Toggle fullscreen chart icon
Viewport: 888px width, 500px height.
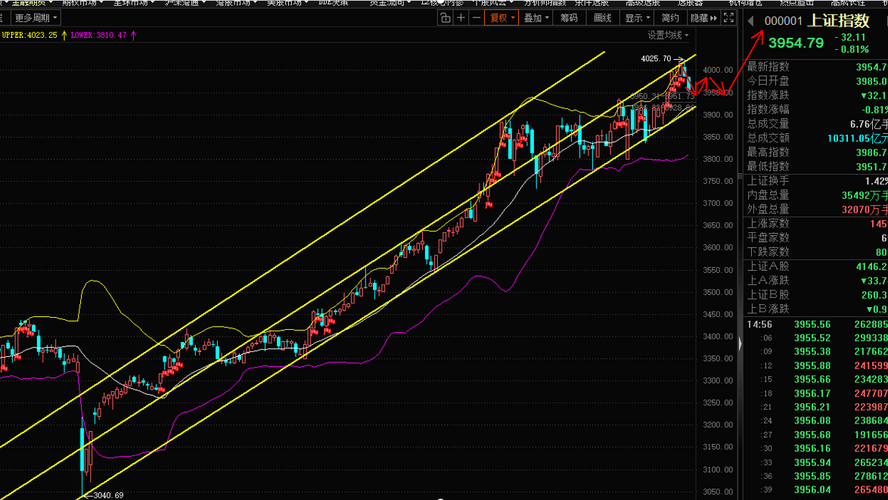tap(729, 18)
